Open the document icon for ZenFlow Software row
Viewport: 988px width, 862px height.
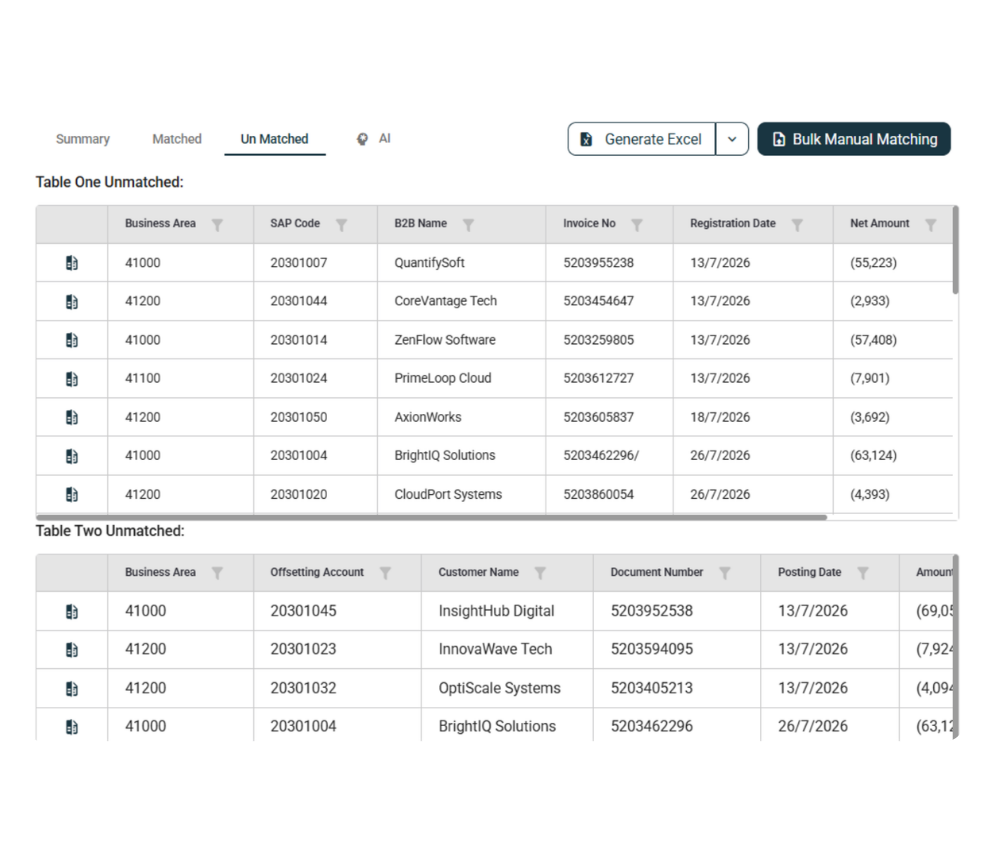[x=72, y=340]
